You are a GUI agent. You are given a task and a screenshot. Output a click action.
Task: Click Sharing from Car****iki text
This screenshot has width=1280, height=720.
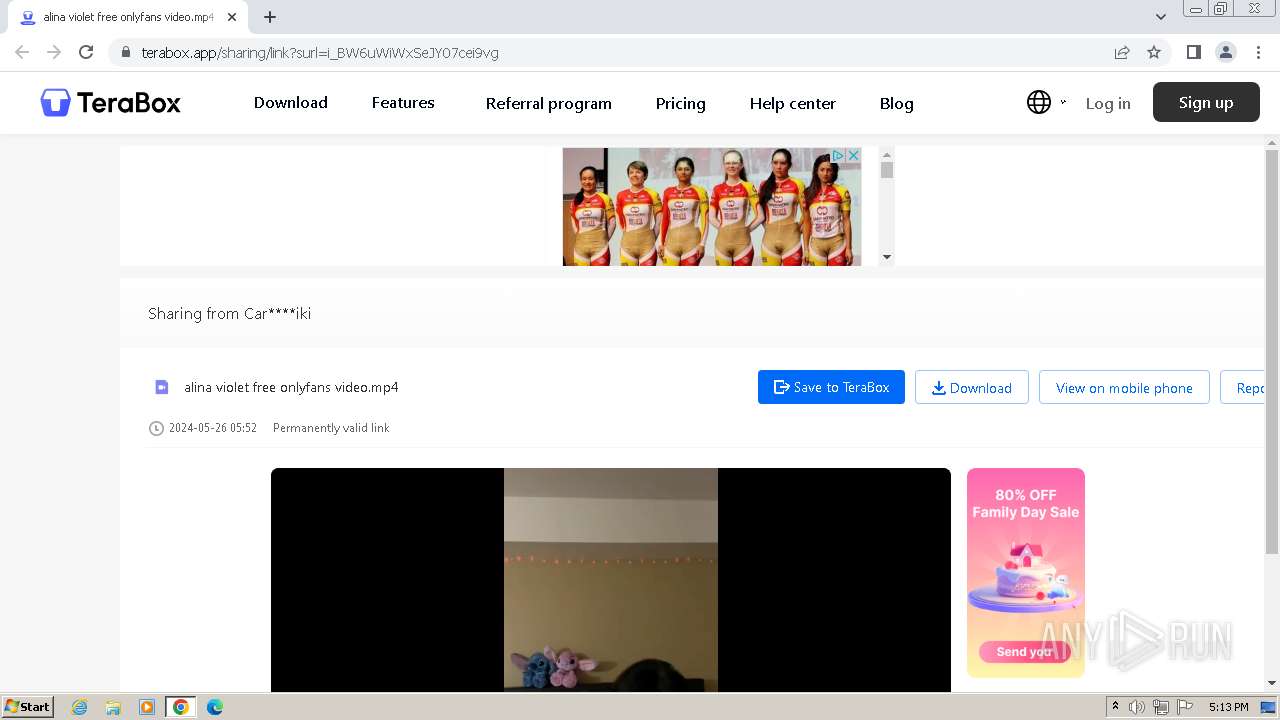229,313
